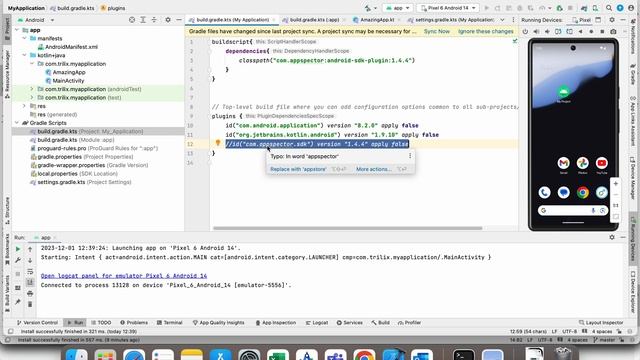Open Terminal in the macOS dock
Screen dimensions: 640x360
pyautogui.click(x=464, y=355)
